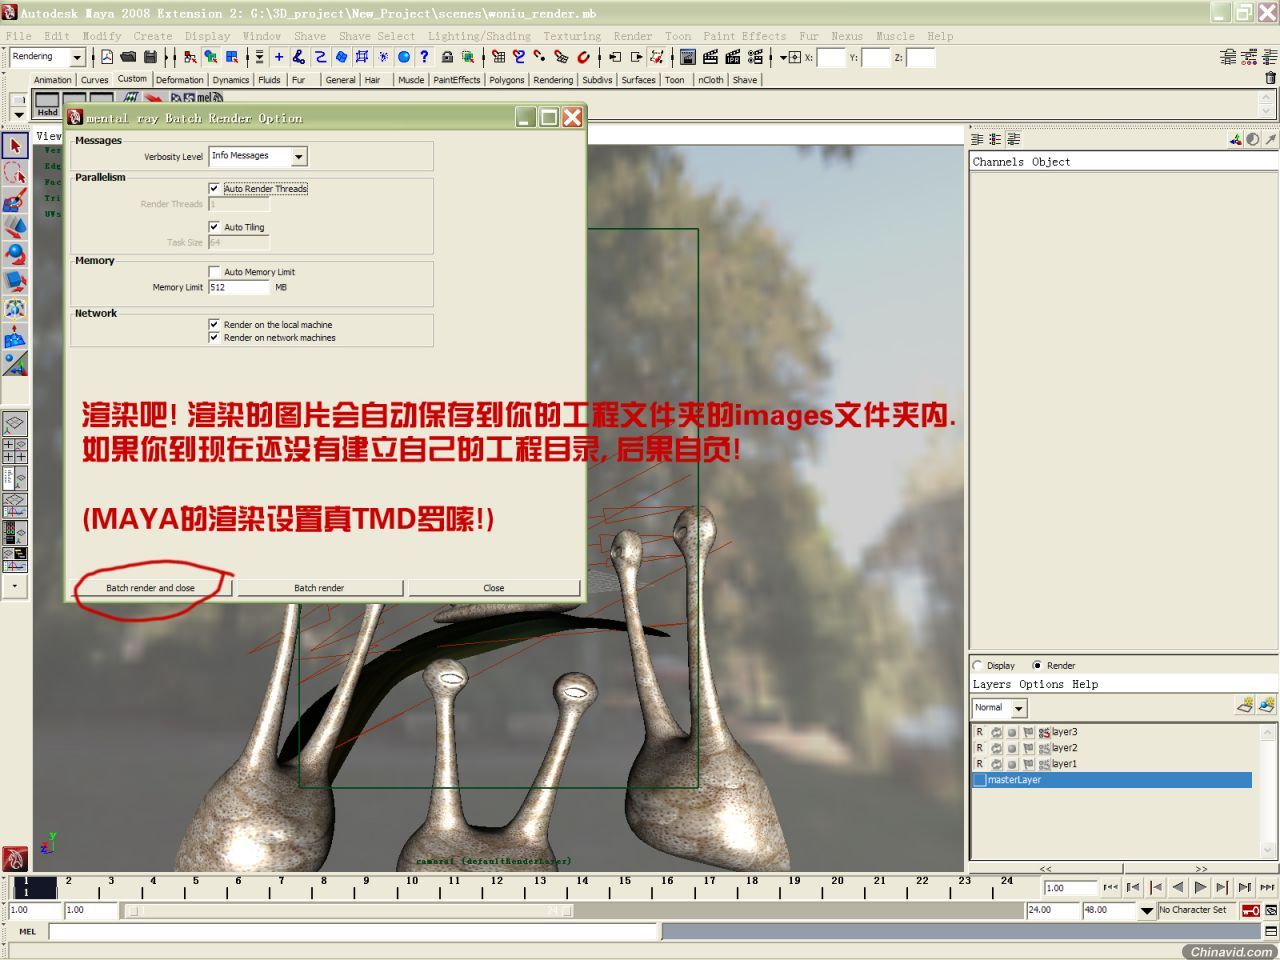Go to start of playback range
Screen dimensions: 1280x960
[x=1111, y=887]
